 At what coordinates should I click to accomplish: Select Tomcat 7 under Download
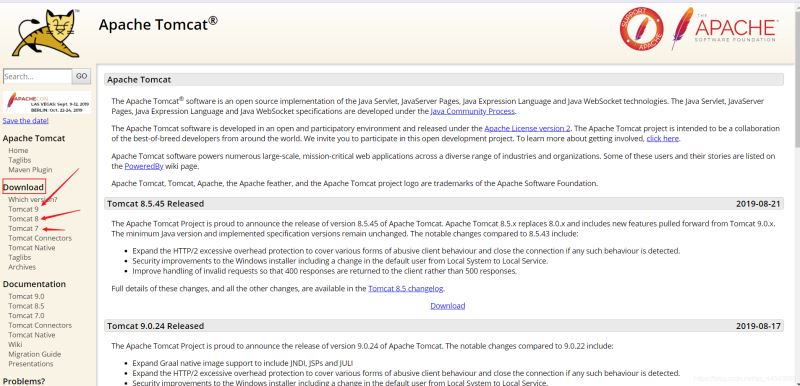tap(23, 228)
